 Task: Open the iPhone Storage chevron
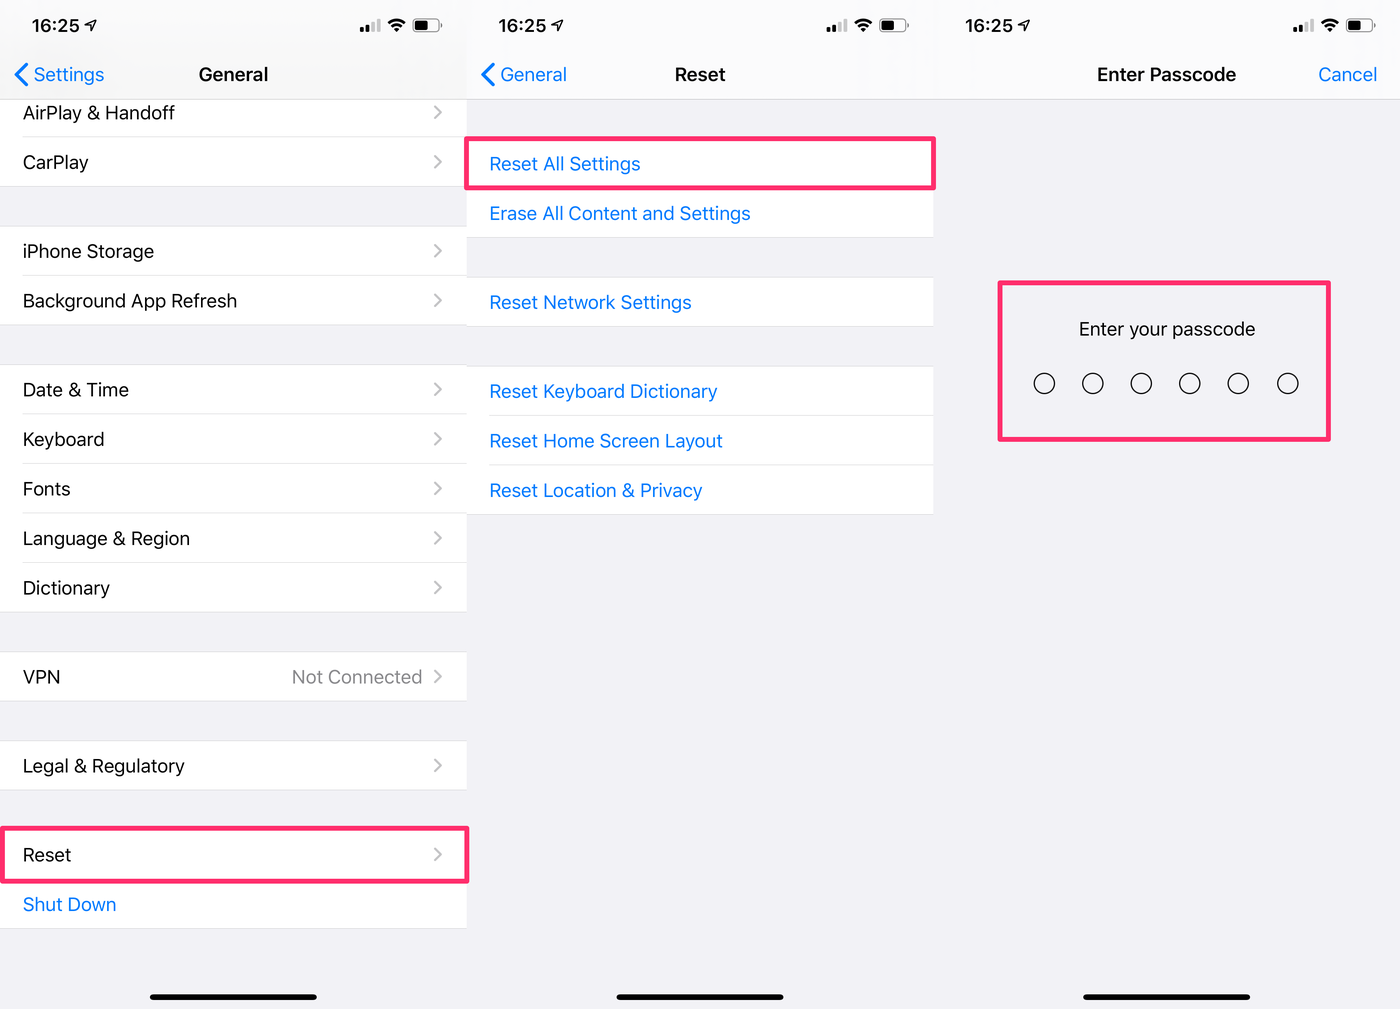tap(437, 251)
